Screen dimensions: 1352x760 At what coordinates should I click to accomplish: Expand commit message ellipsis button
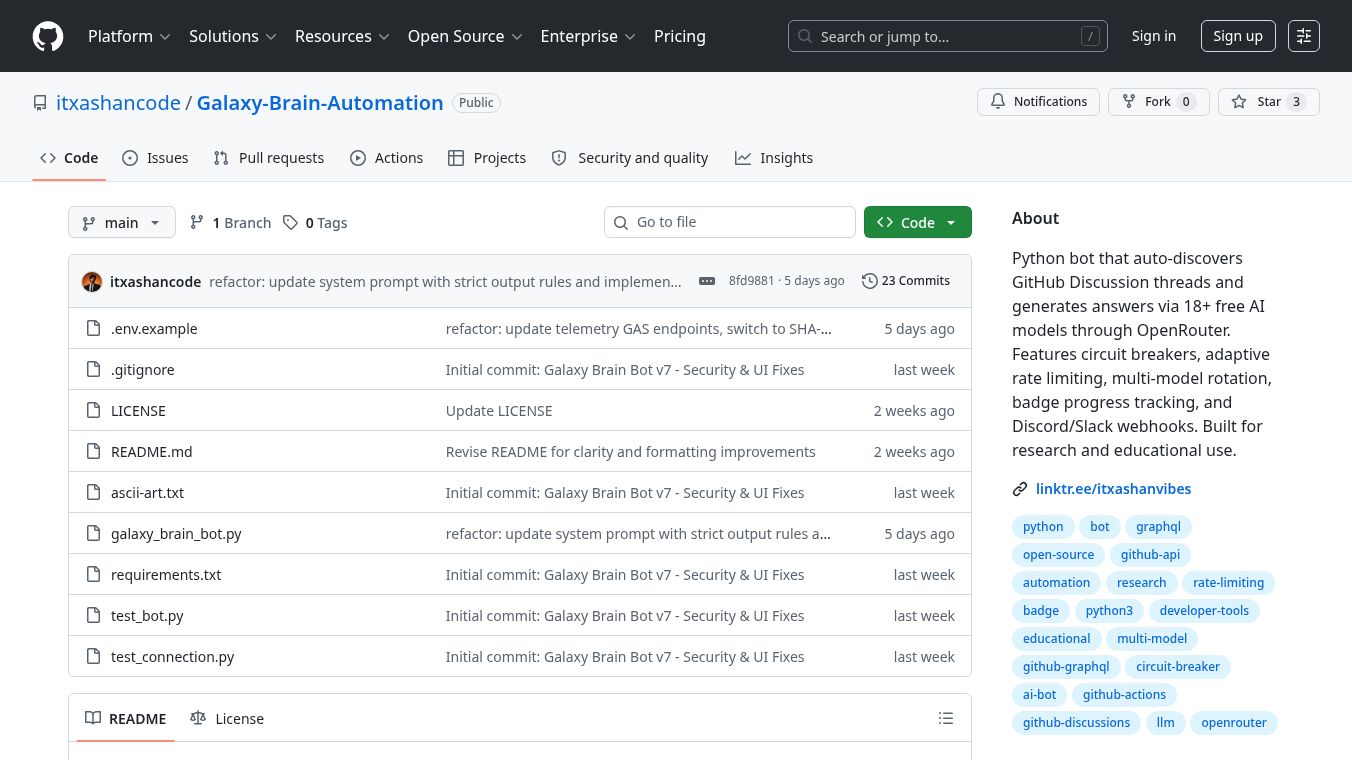(707, 281)
